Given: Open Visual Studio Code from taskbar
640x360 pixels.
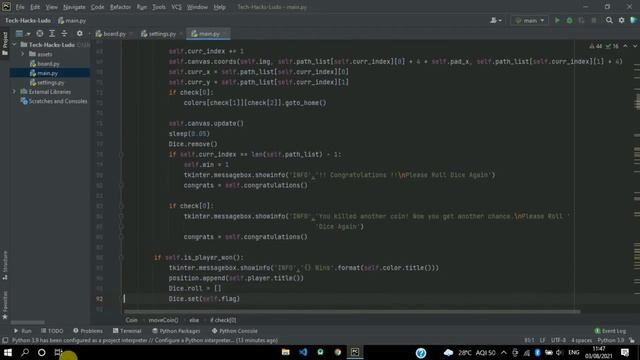Looking at the screenshot, I should pyautogui.click(x=303, y=352).
